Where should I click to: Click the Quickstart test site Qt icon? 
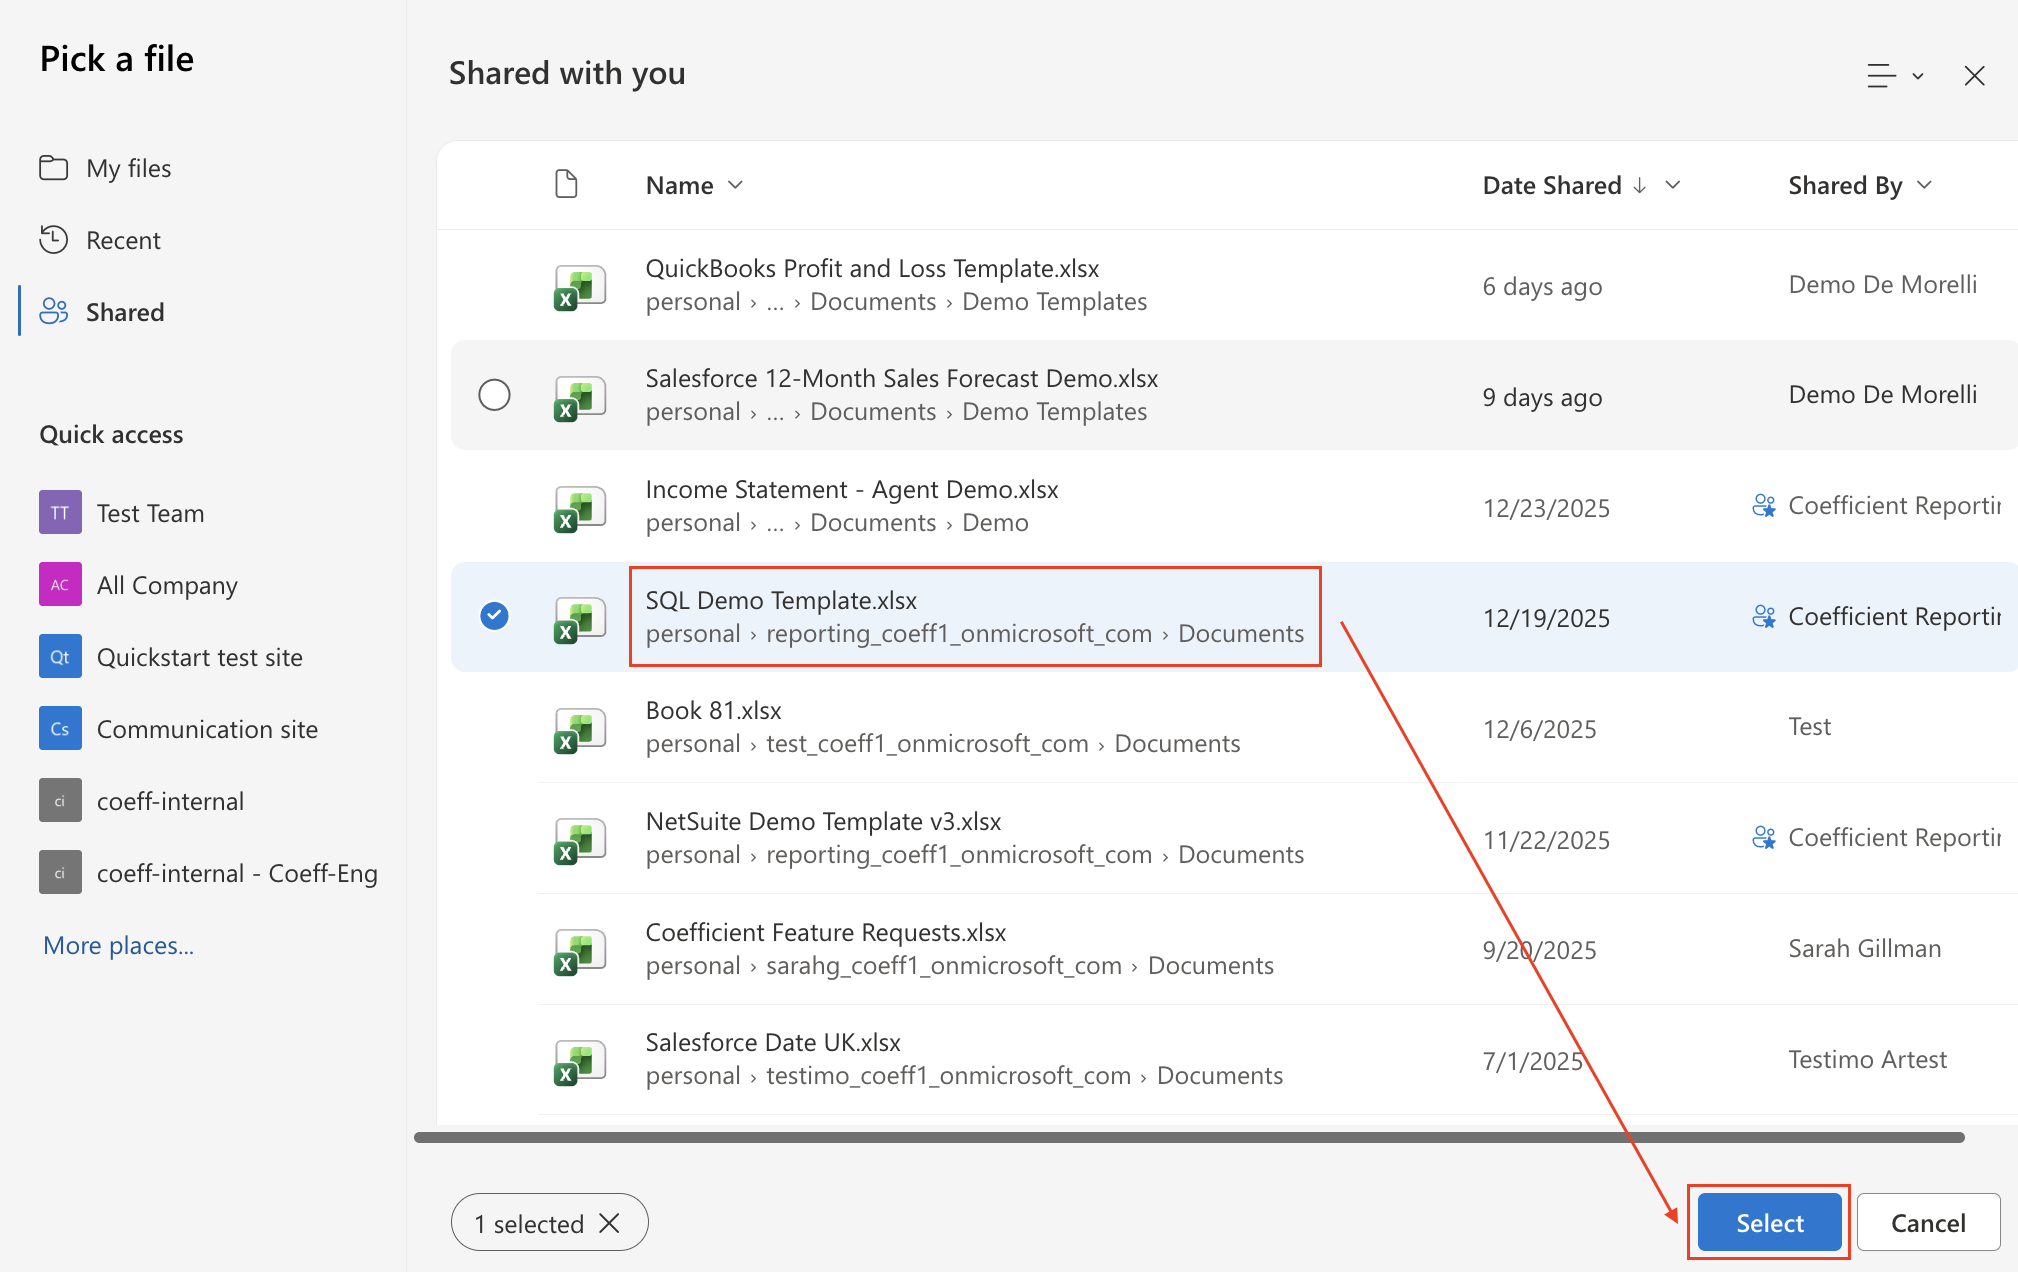tap(60, 657)
